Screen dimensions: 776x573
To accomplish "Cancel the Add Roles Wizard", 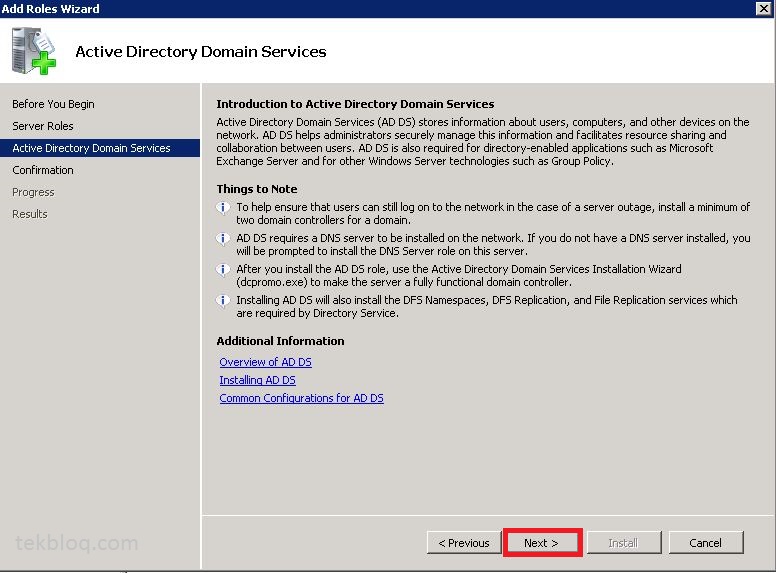I will coord(706,543).
